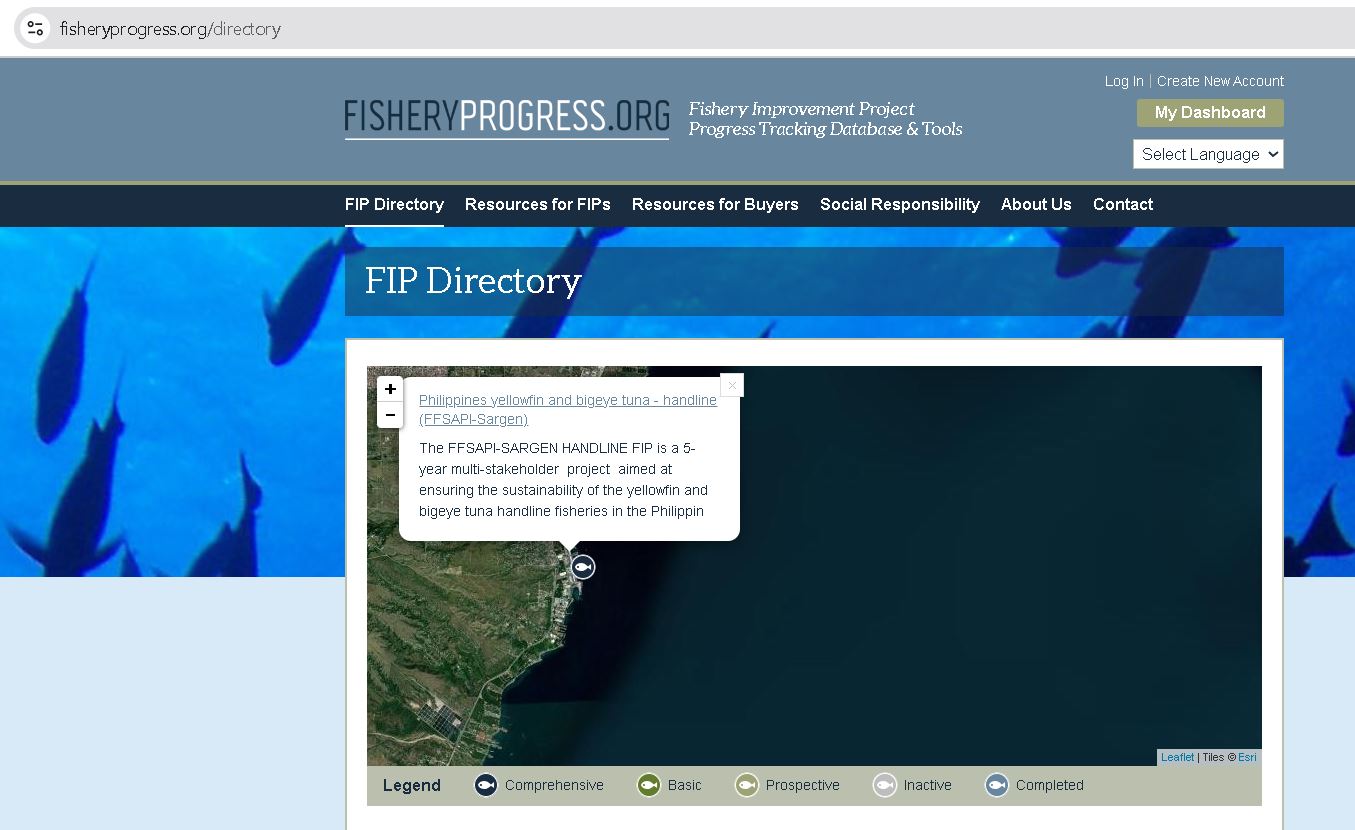The height and width of the screenshot is (830, 1355).
Task: Click the Comprehensive legend fish icon
Action: [x=485, y=785]
